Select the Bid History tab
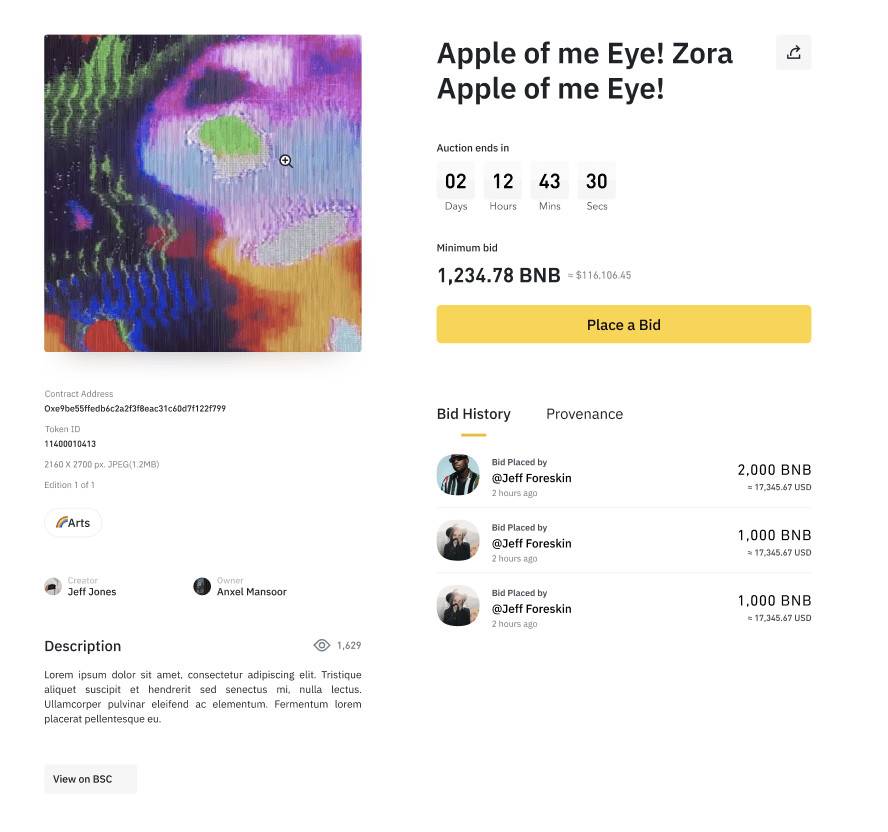The image size is (888, 832). 473,414
